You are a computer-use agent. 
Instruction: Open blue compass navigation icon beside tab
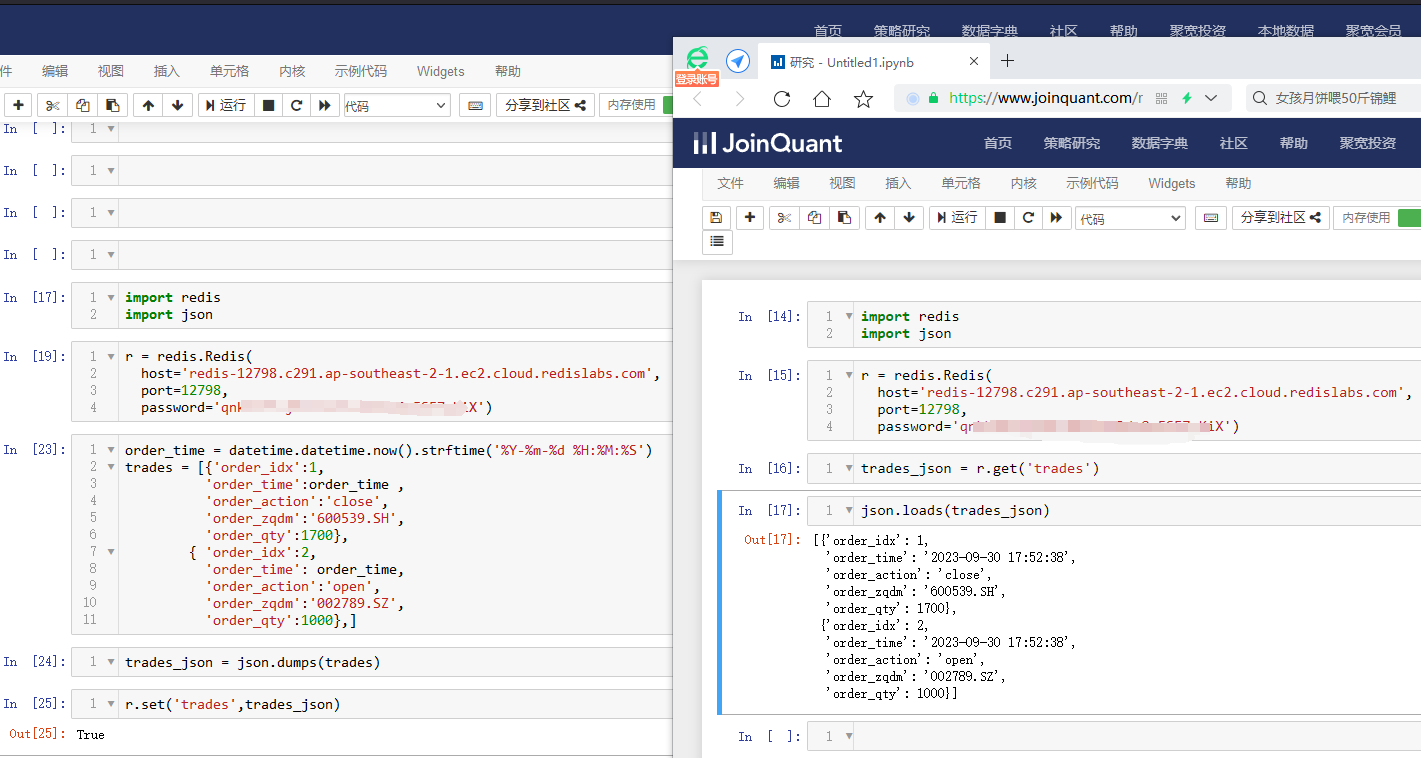pyautogui.click(x=738, y=61)
